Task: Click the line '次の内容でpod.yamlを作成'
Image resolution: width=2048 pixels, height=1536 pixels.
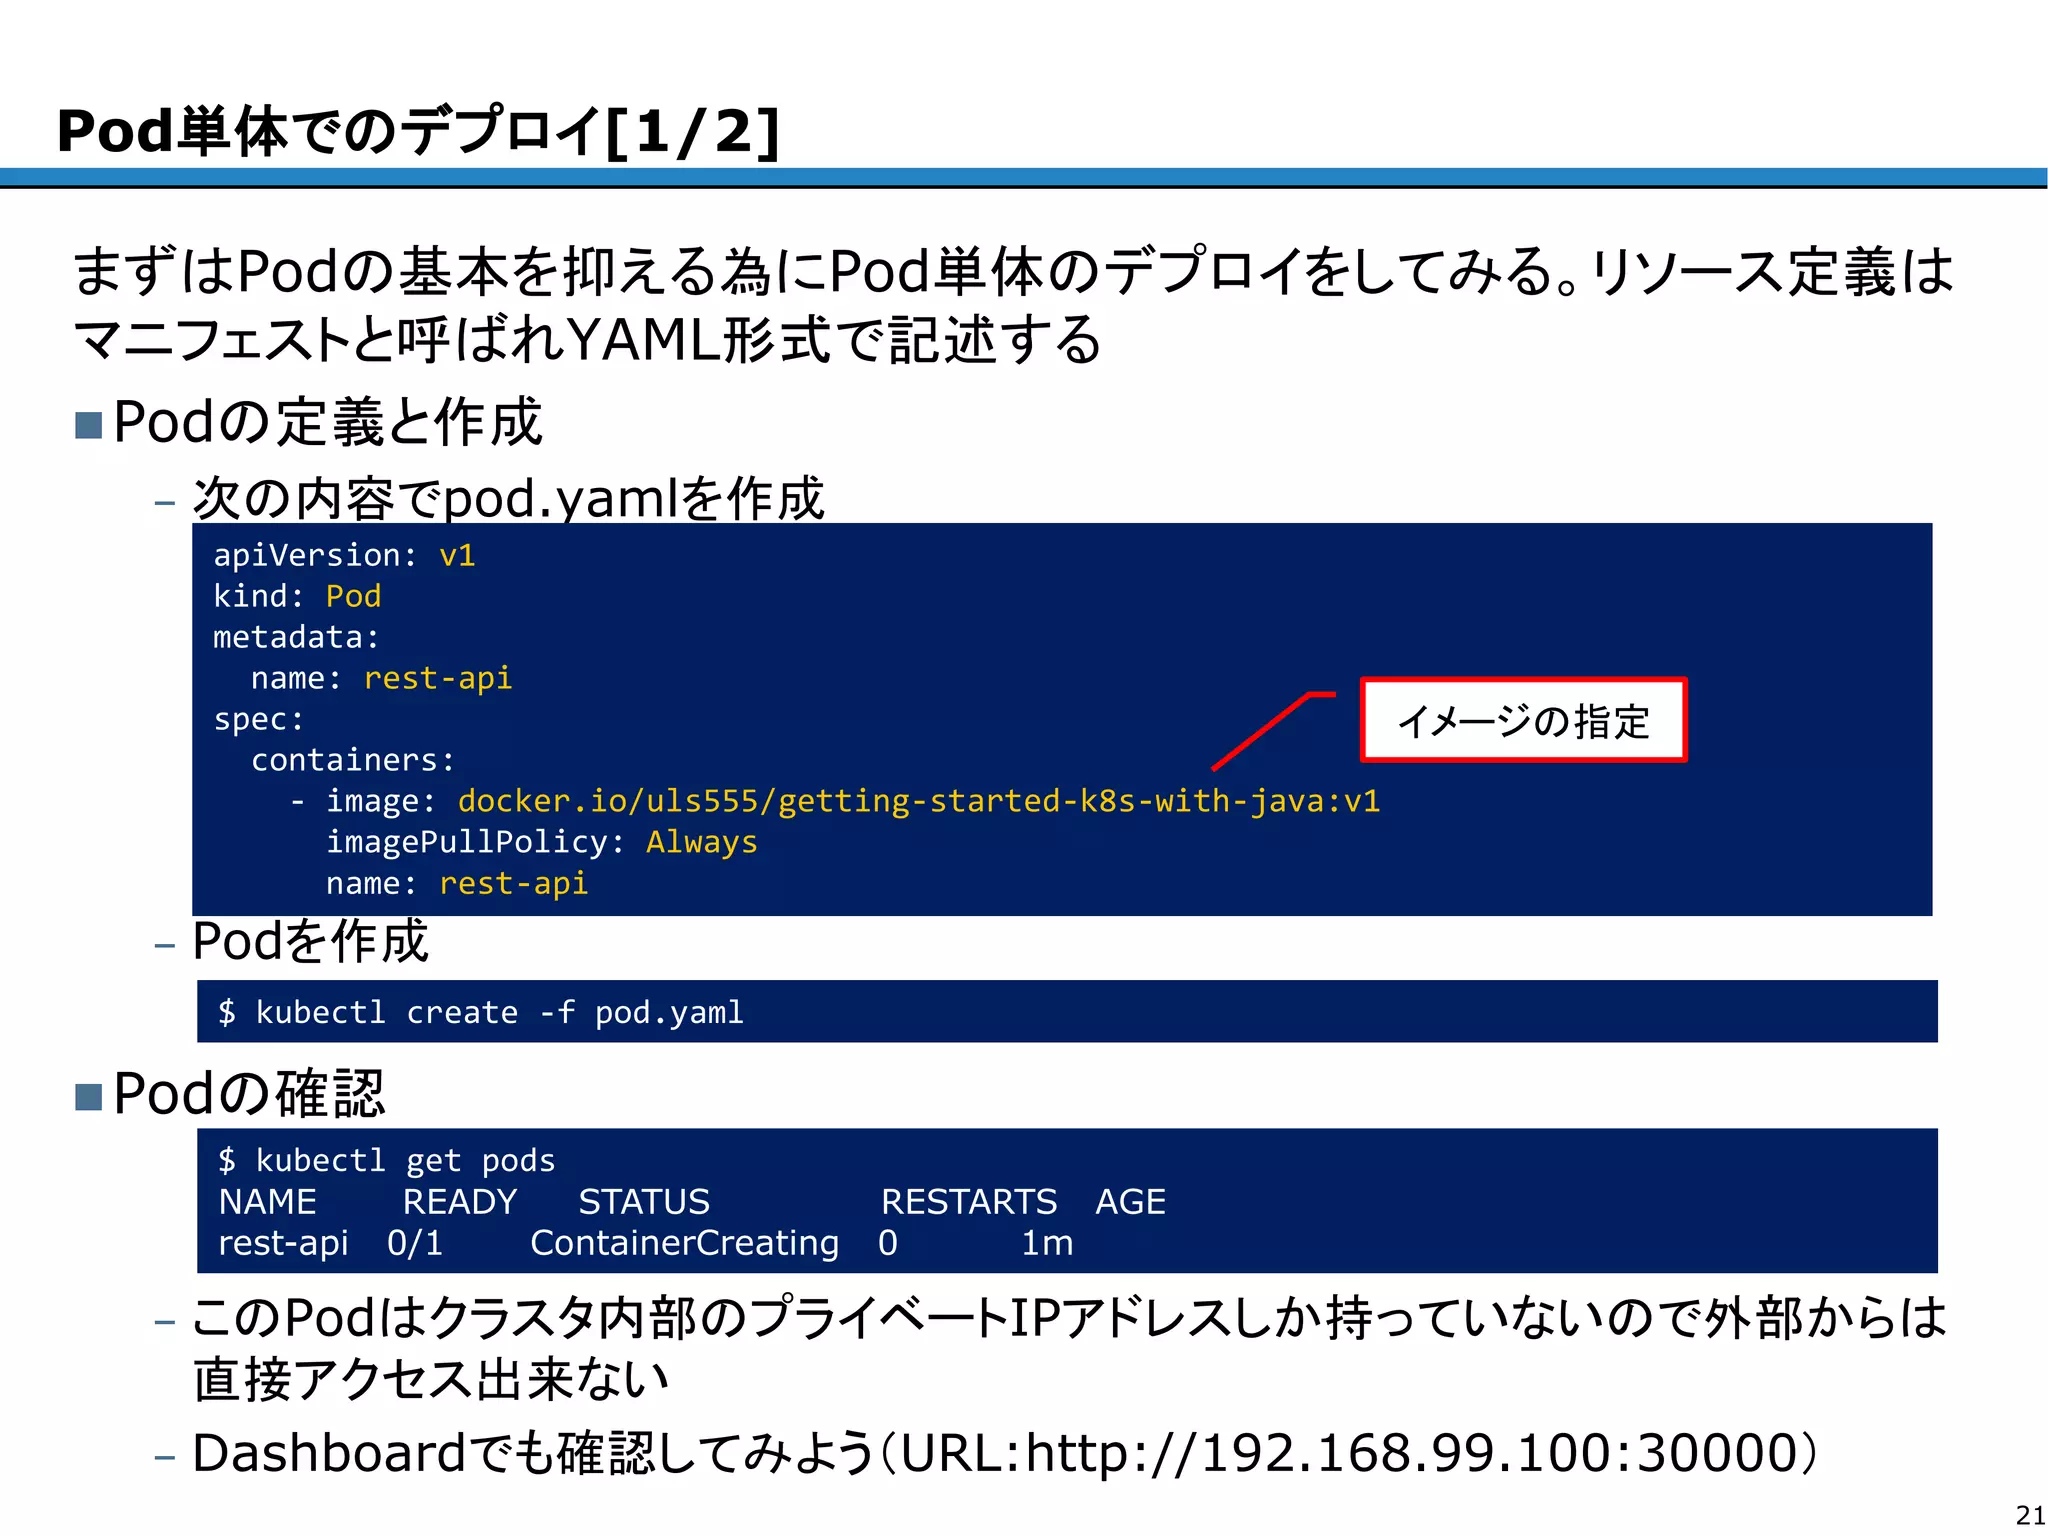Action: click(x=508, y=498)
